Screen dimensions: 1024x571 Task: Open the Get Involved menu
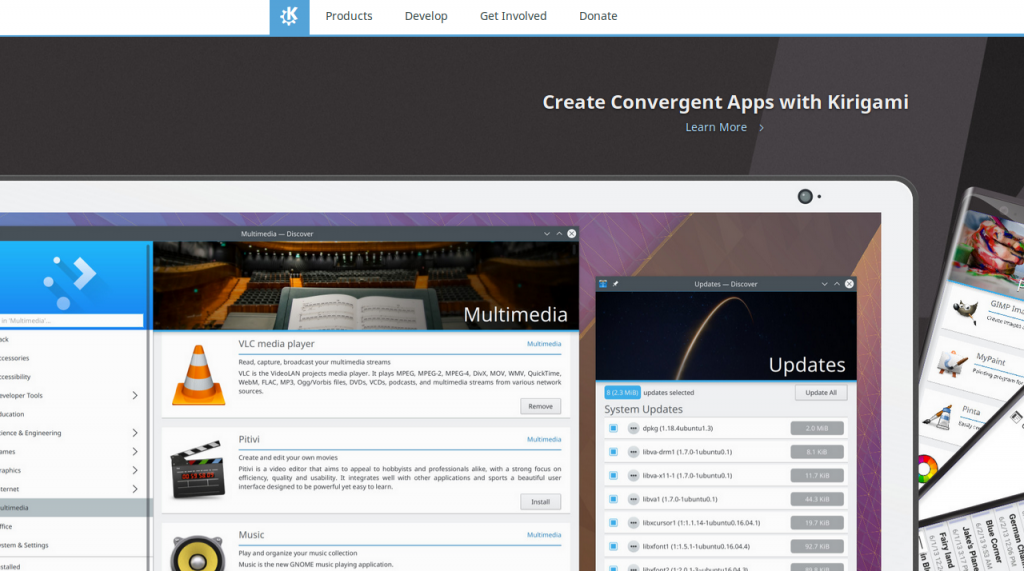point(513,16)
